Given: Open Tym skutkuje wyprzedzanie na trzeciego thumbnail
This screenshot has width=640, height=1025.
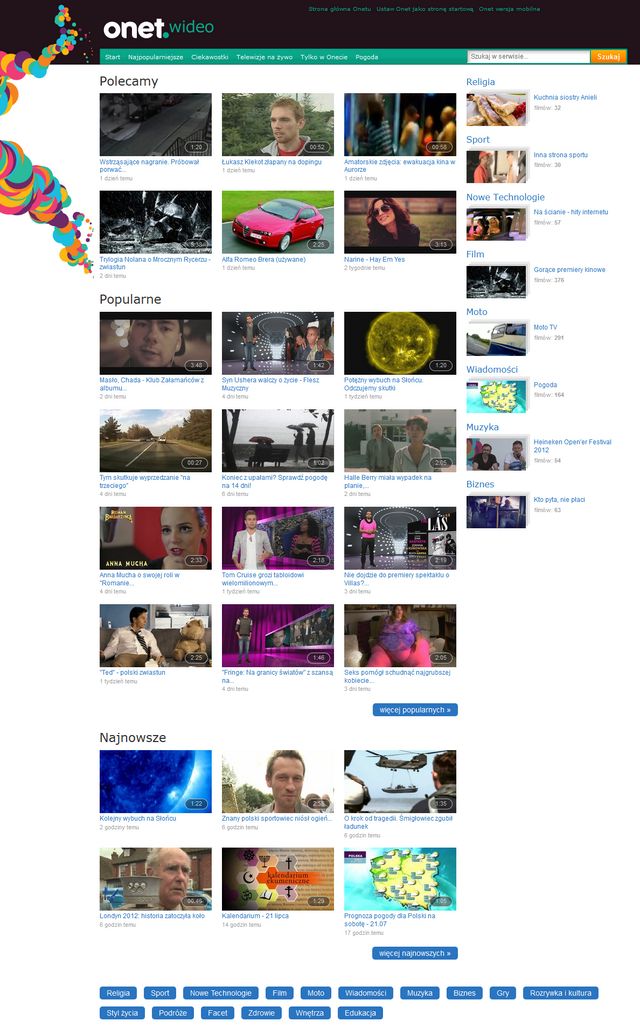Looking at the screenshot, I should click(156, 440).
